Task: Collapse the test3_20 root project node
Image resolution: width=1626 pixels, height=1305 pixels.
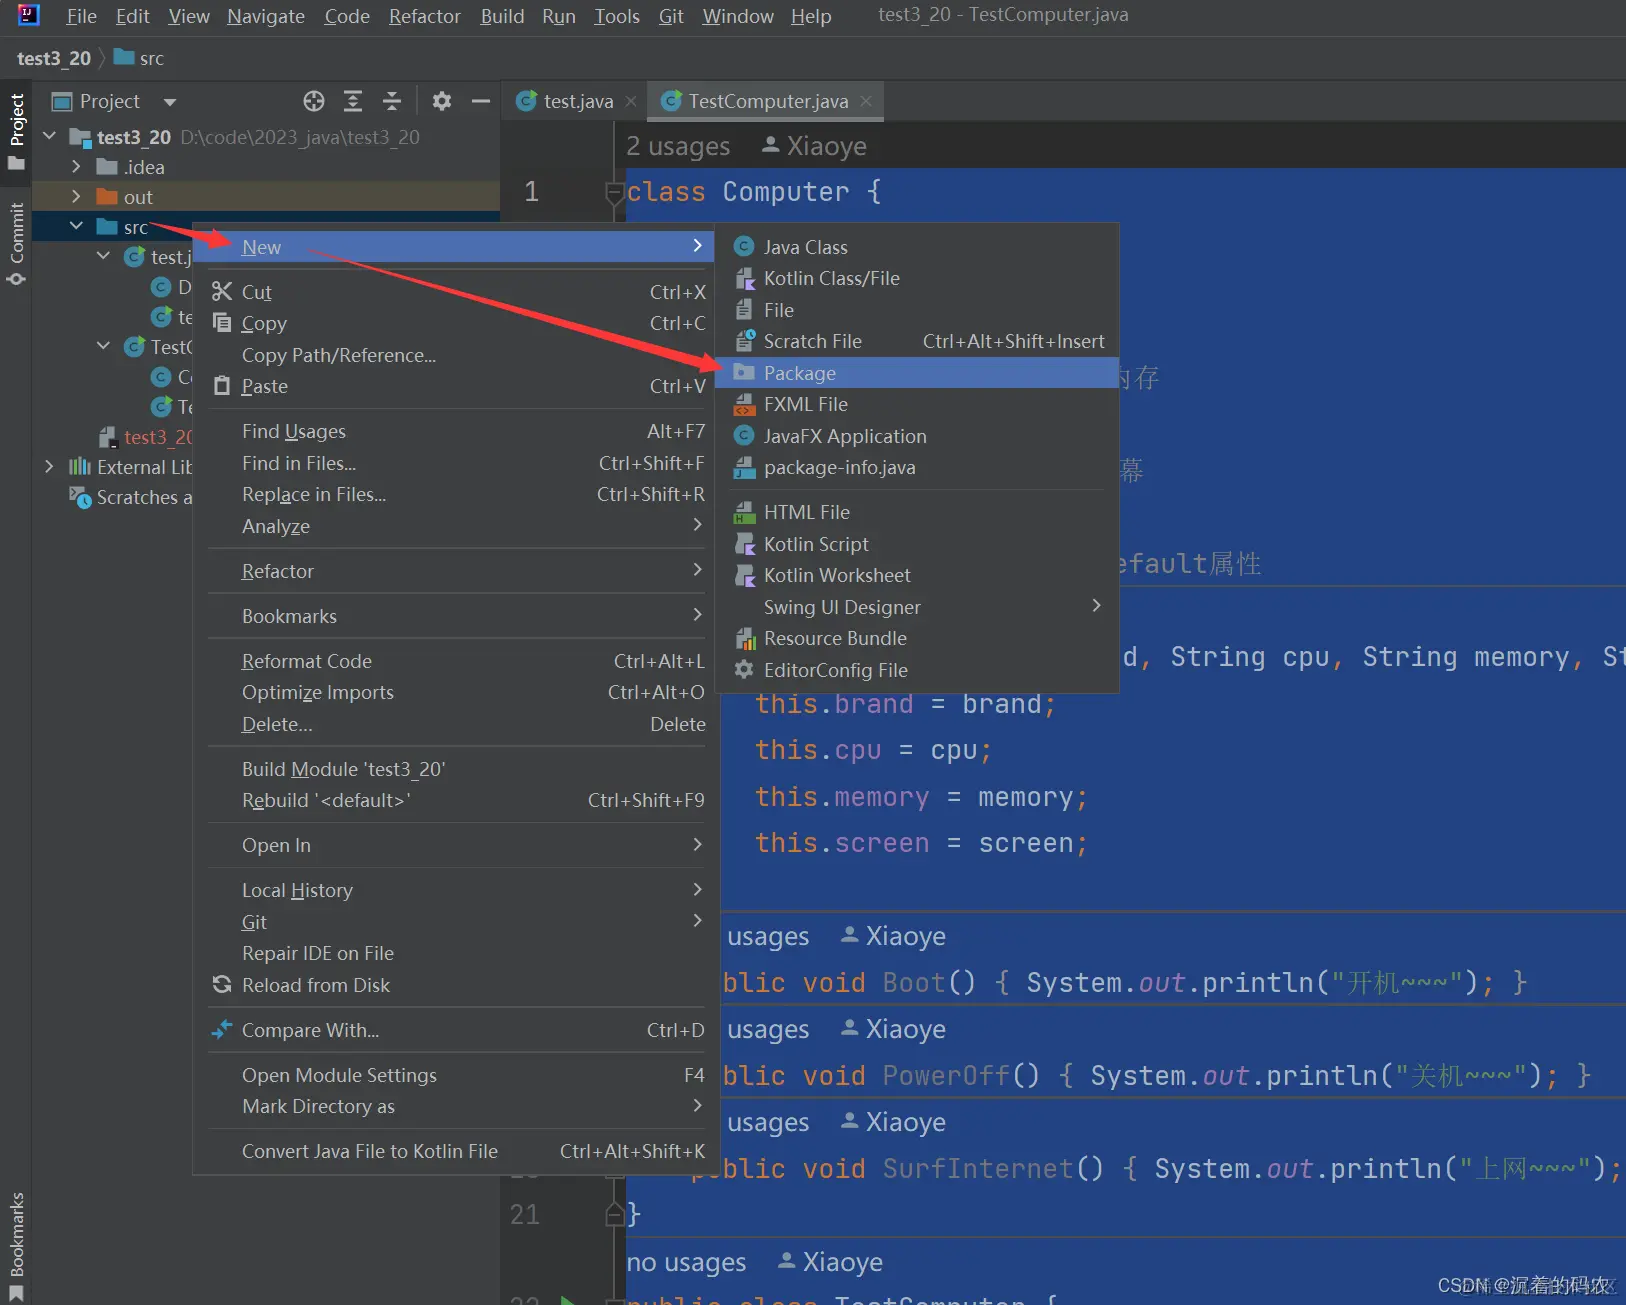Action: click(50, 136)
